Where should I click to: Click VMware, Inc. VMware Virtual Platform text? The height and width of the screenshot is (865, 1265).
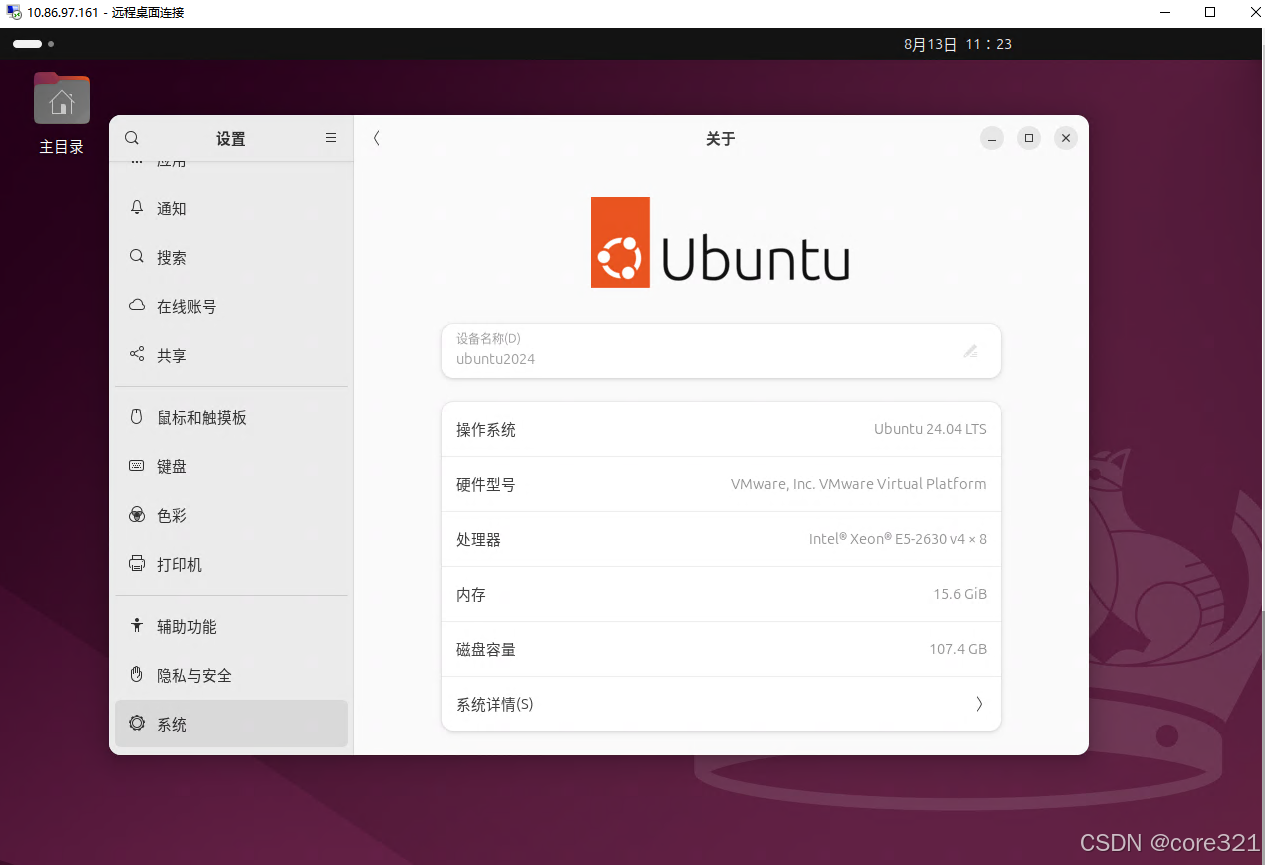(x=858, y=484)
